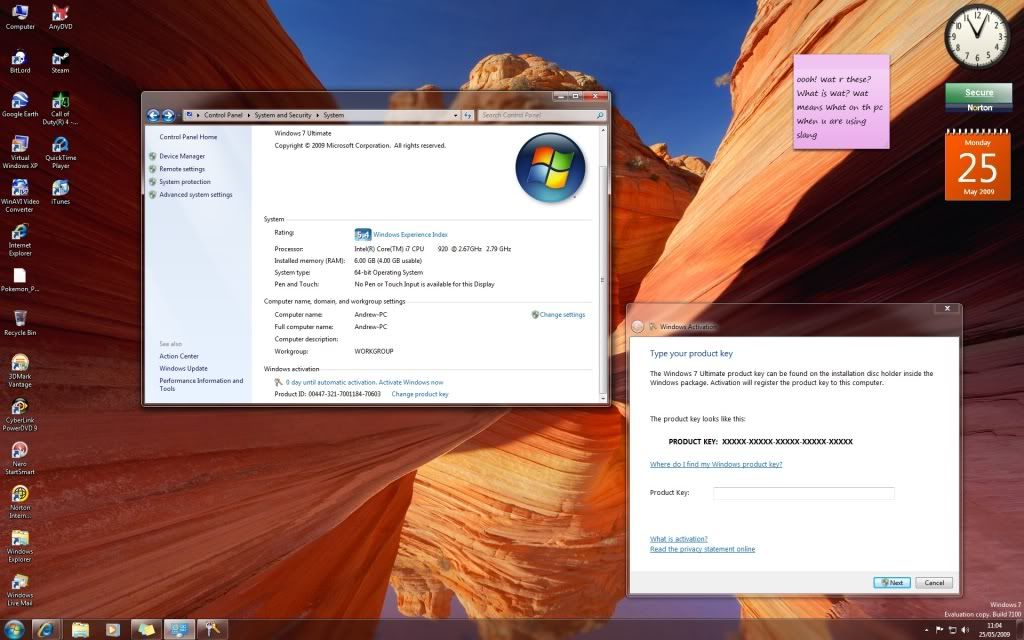Click Change product key link
Screen dimensions: 1024x640
[x=420, y=394]
